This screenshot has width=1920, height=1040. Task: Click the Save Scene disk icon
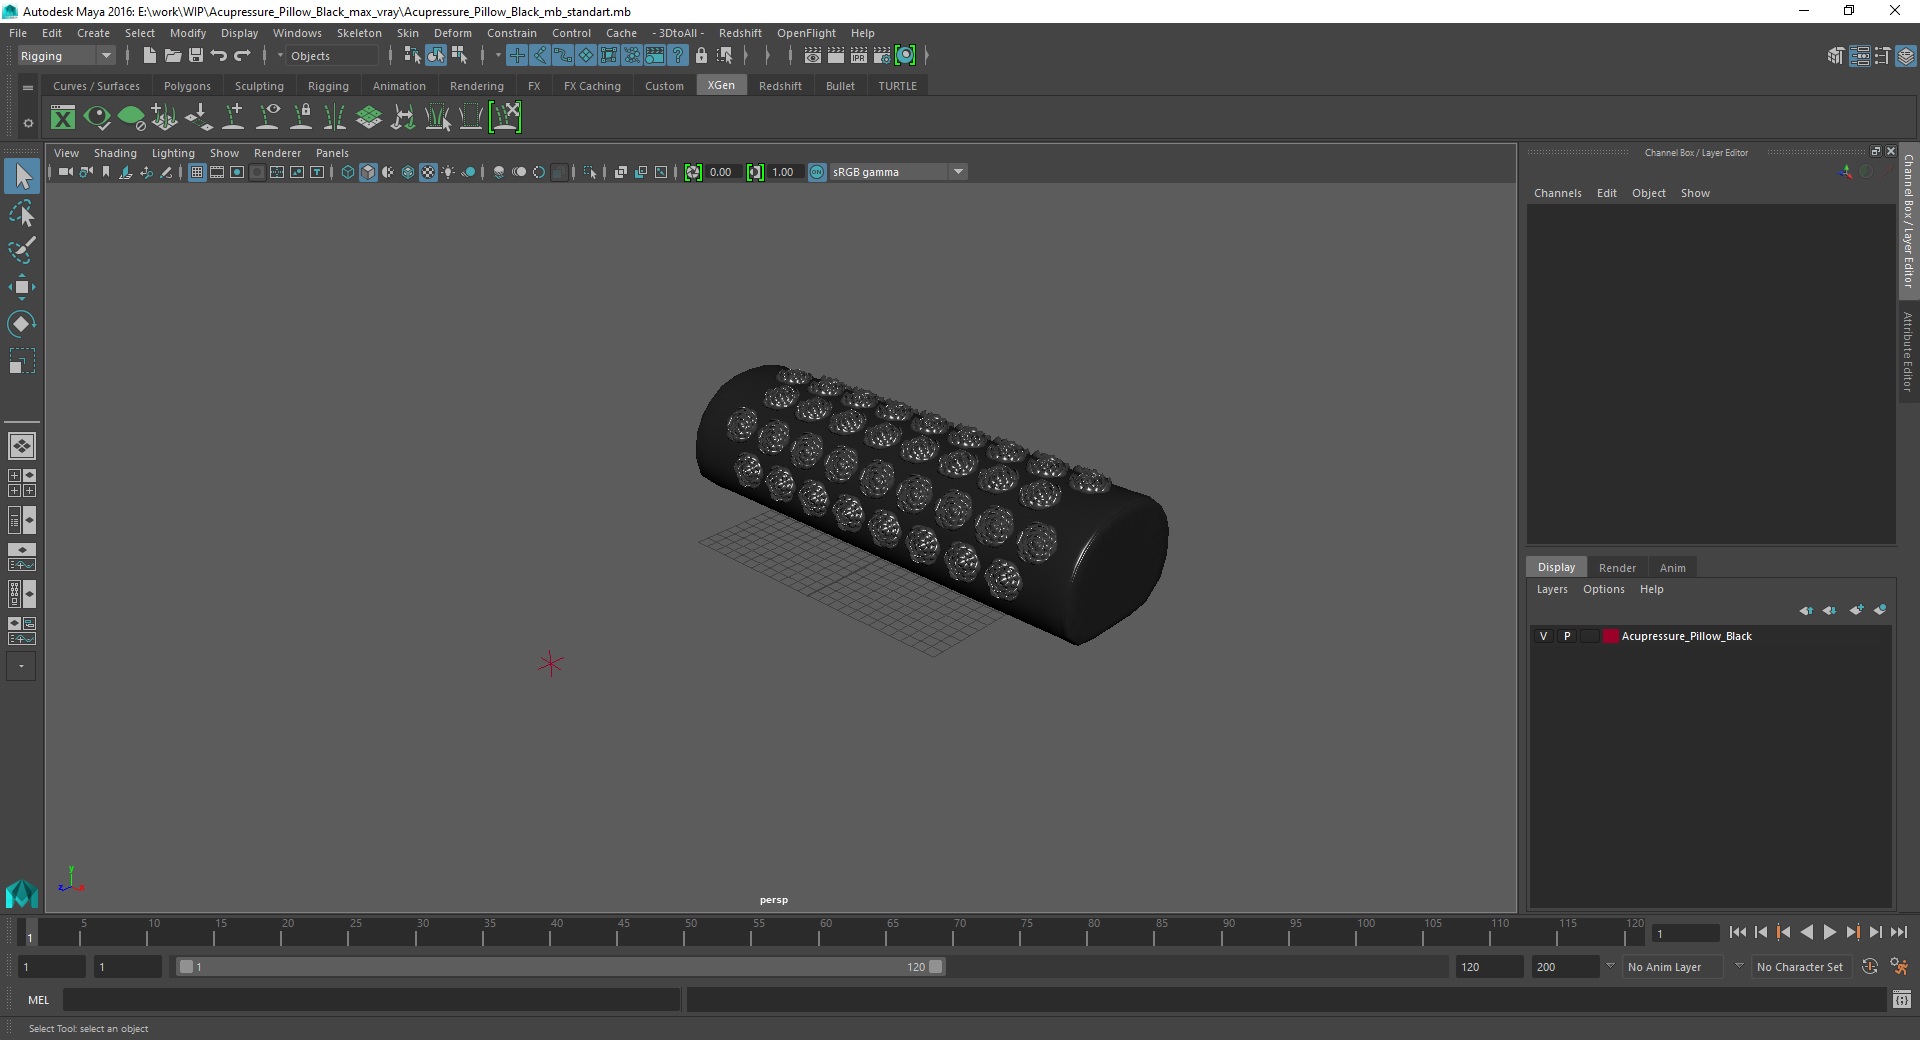tap(195, 56)
